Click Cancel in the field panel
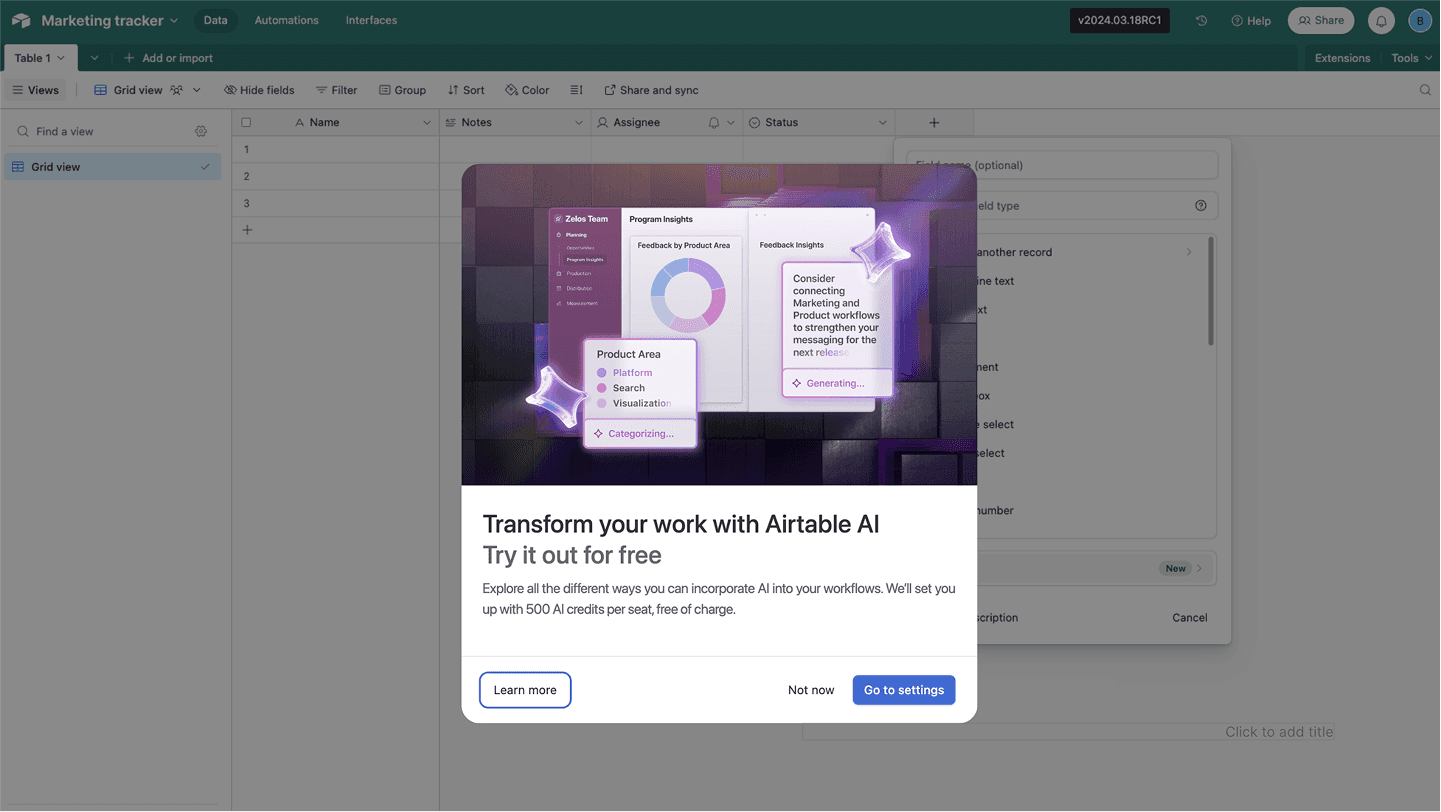Viewport: 1441px width, 812px height. click(1190, 617)
